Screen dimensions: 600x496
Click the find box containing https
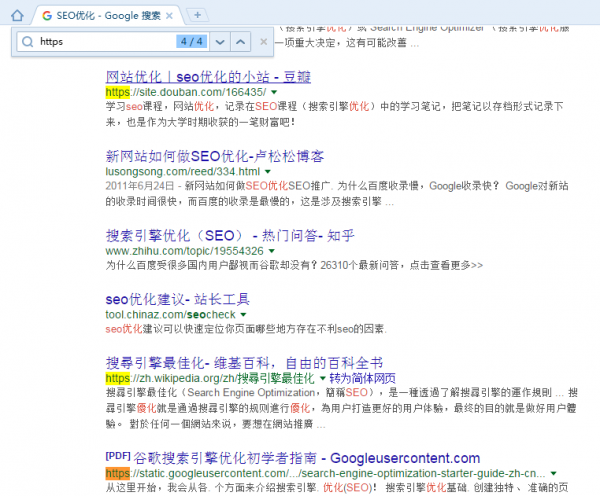pos(100,42)
